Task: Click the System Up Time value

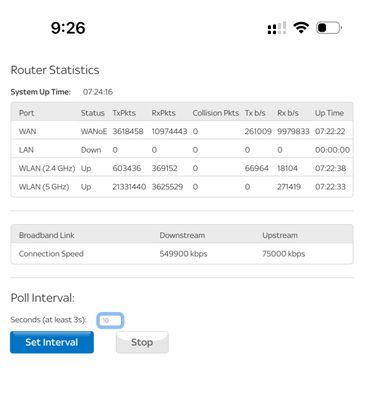Action: pos(98,92)
